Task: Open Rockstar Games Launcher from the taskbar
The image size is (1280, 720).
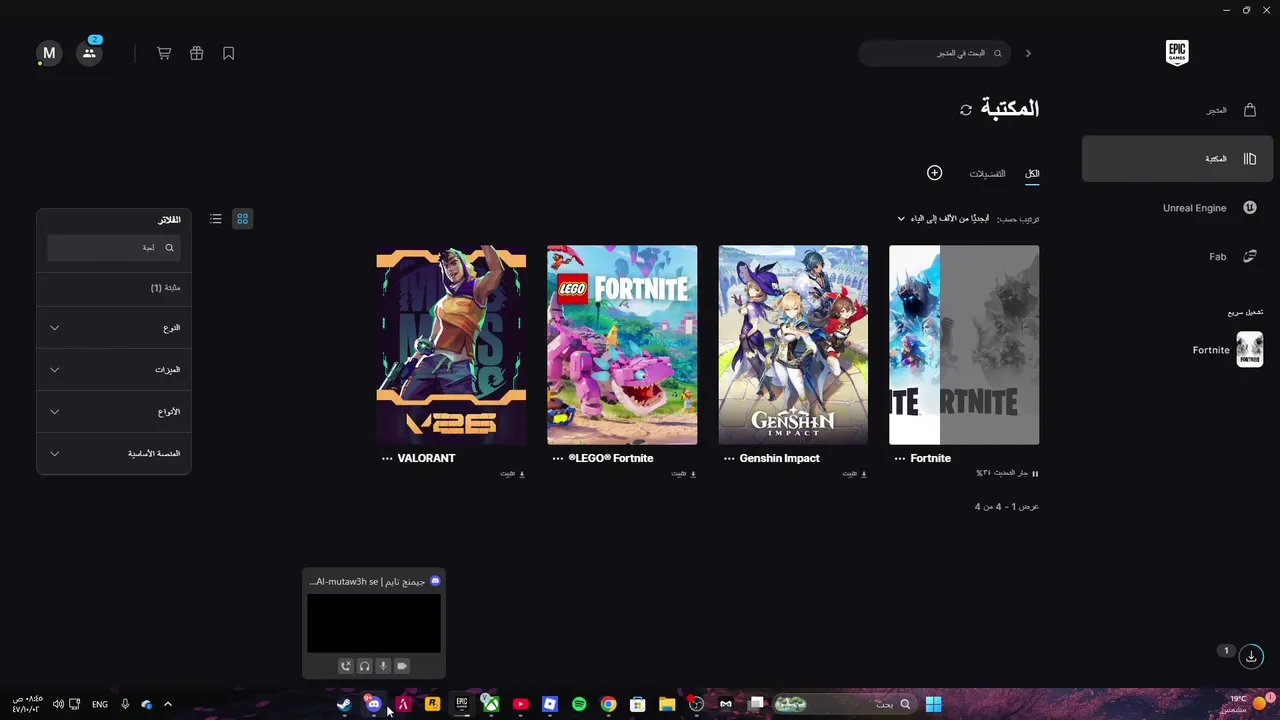Action: pyautogui.click(x=432, y=704)
